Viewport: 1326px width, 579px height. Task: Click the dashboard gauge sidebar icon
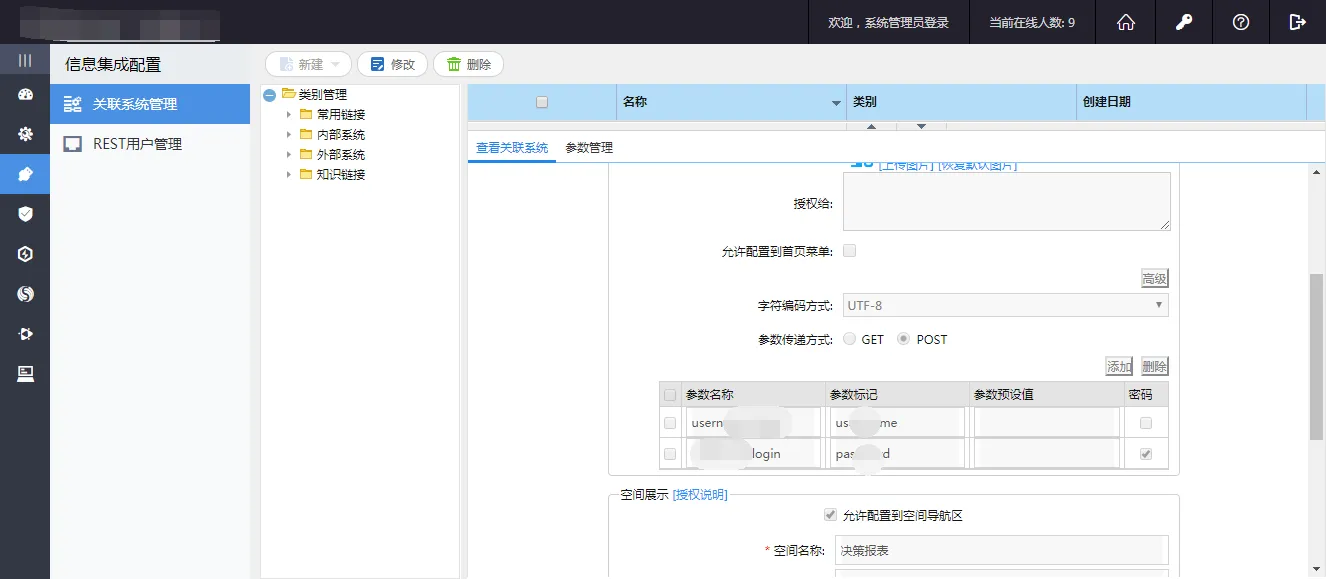tap(25, 96)
